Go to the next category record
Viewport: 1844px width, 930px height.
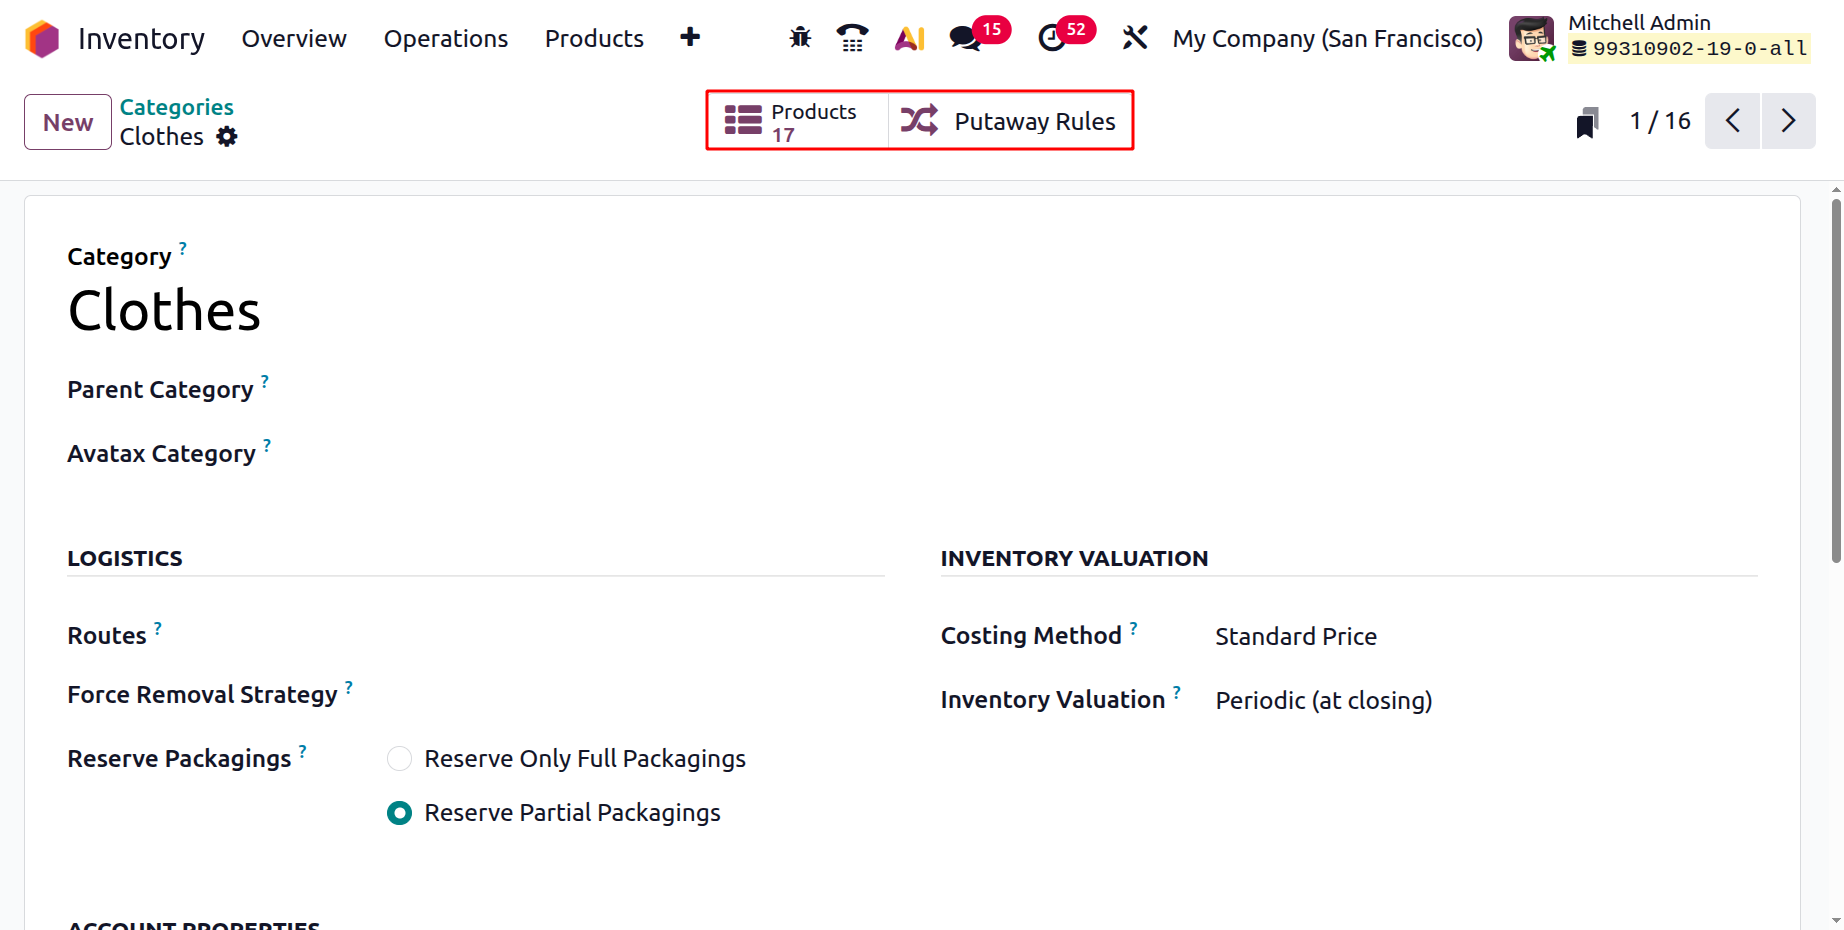(x=1788, y=121)
